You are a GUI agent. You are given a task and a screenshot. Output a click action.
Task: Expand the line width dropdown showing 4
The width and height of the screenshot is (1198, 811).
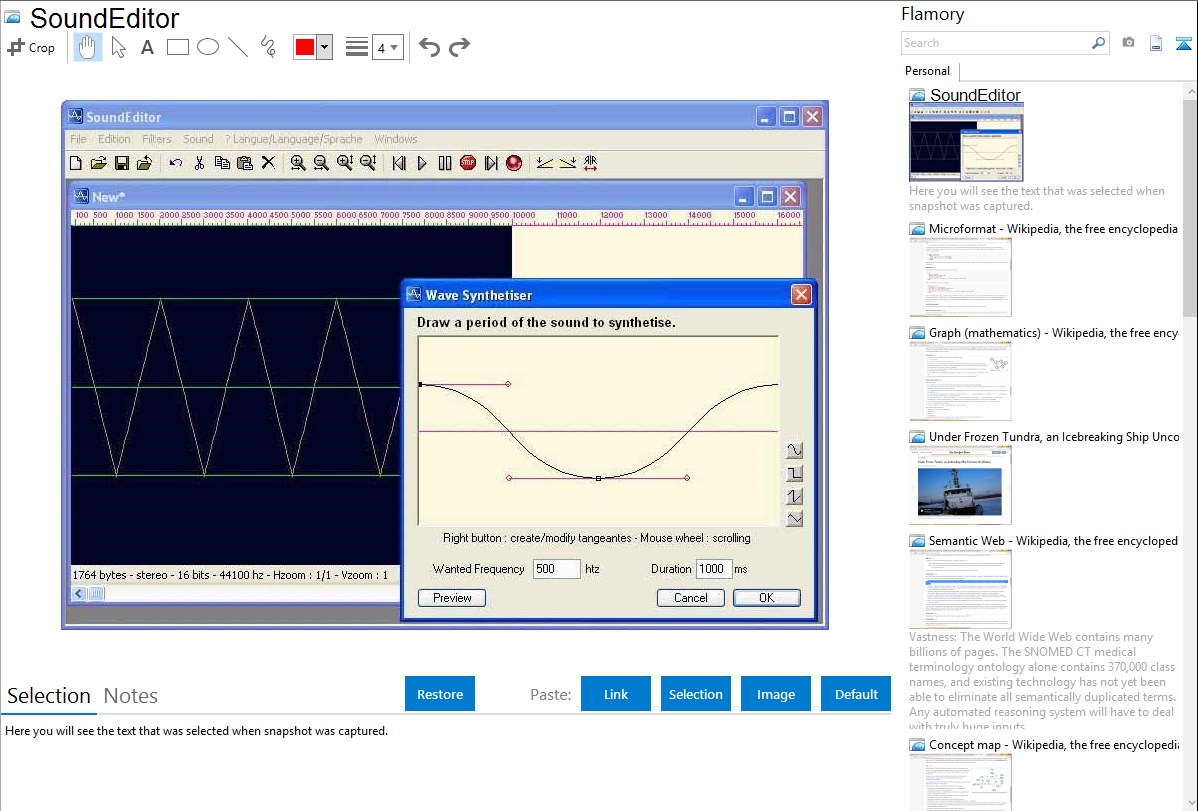(387, 47)
